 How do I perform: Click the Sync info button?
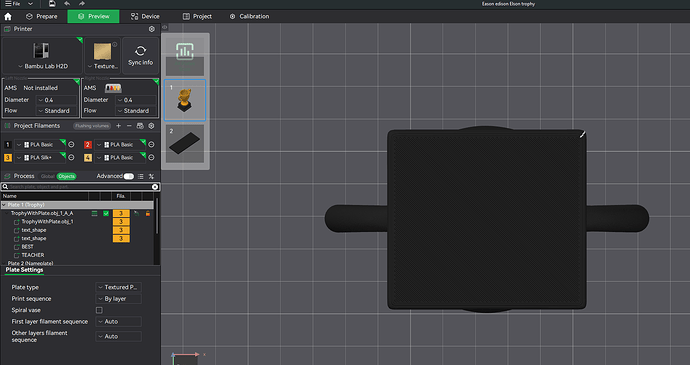coord(140,55)
